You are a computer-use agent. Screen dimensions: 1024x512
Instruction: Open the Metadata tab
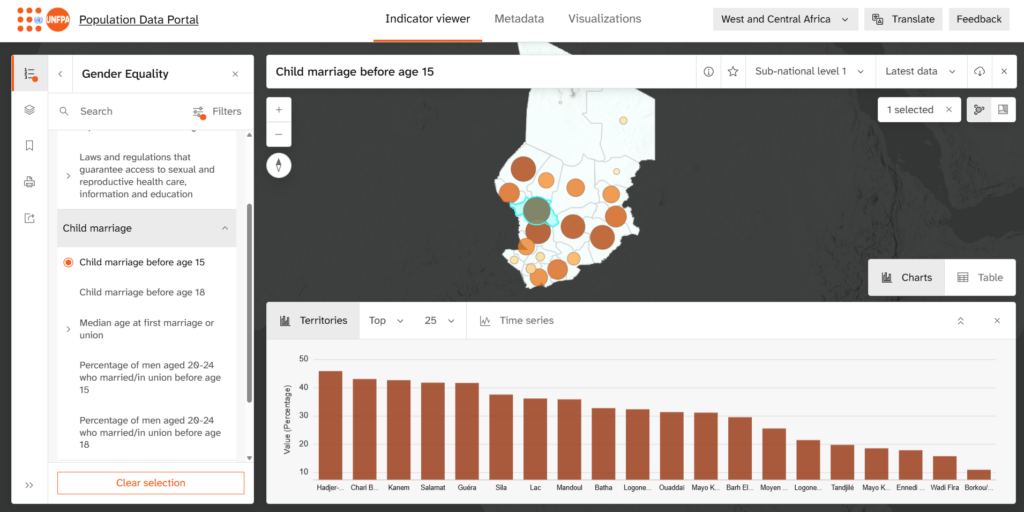click(x=519, y=19)
